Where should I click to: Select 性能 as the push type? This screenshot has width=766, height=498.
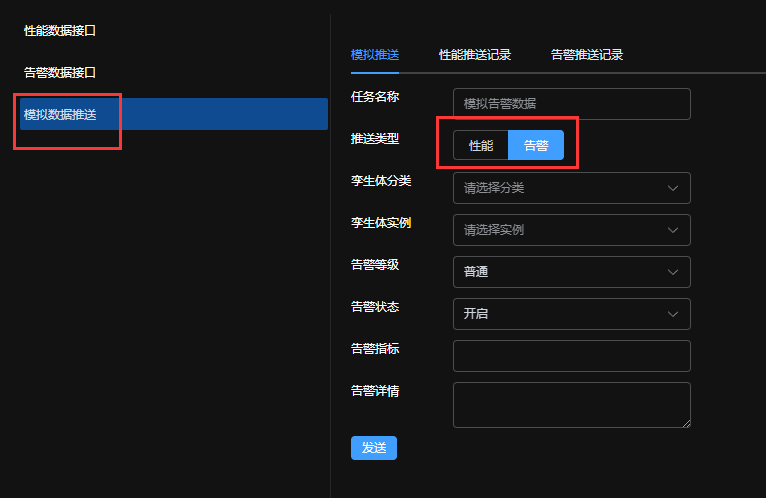point(481,145)
